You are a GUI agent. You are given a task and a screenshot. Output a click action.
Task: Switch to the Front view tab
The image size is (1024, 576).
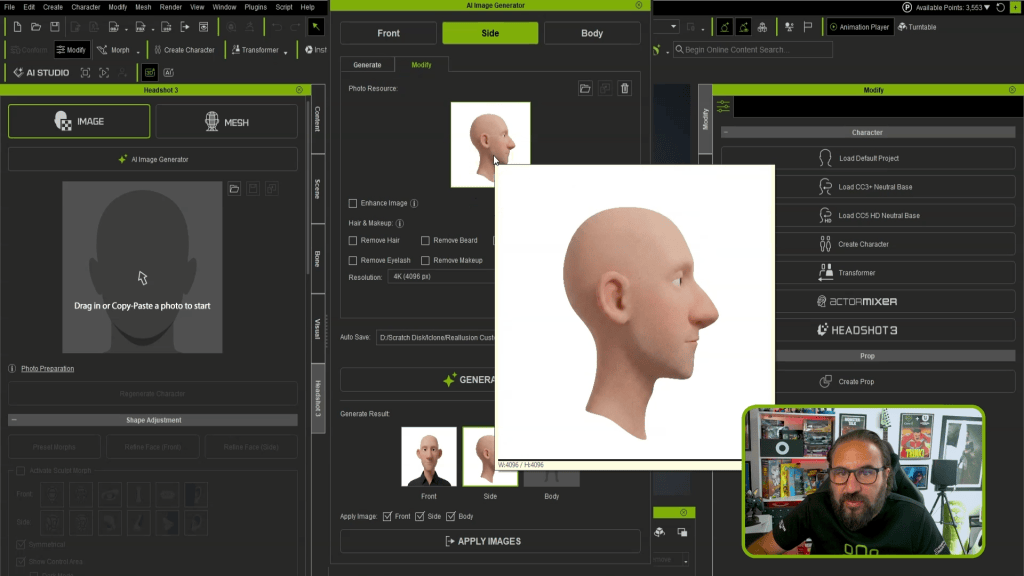tap(389, 33)
